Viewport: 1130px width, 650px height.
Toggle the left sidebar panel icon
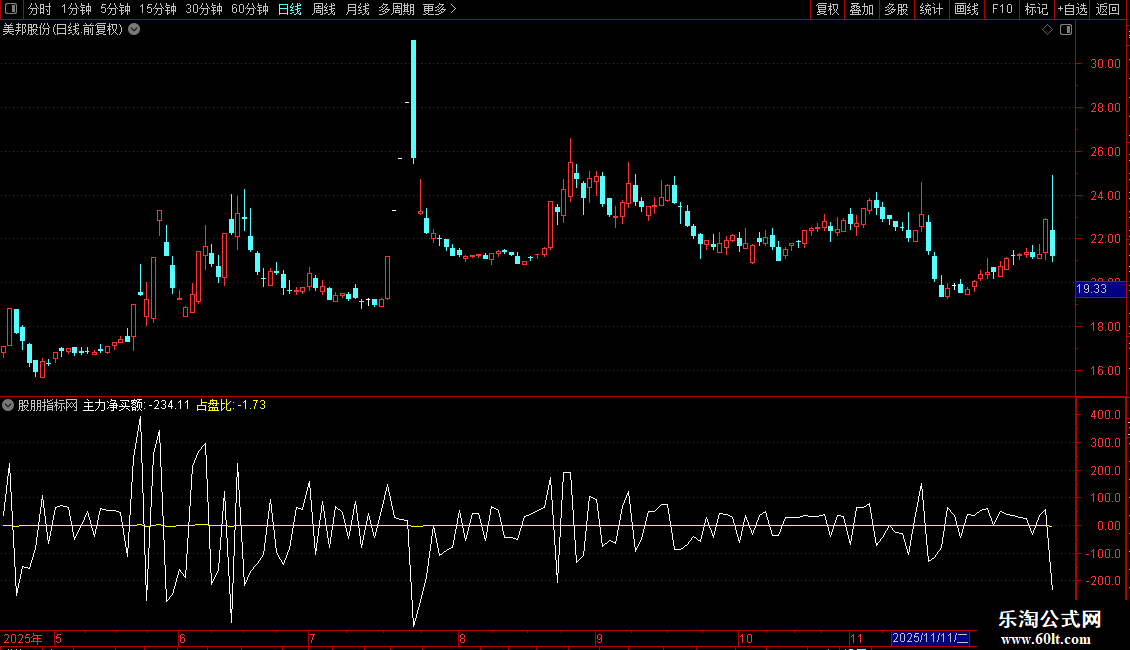(x=11, y=9)
